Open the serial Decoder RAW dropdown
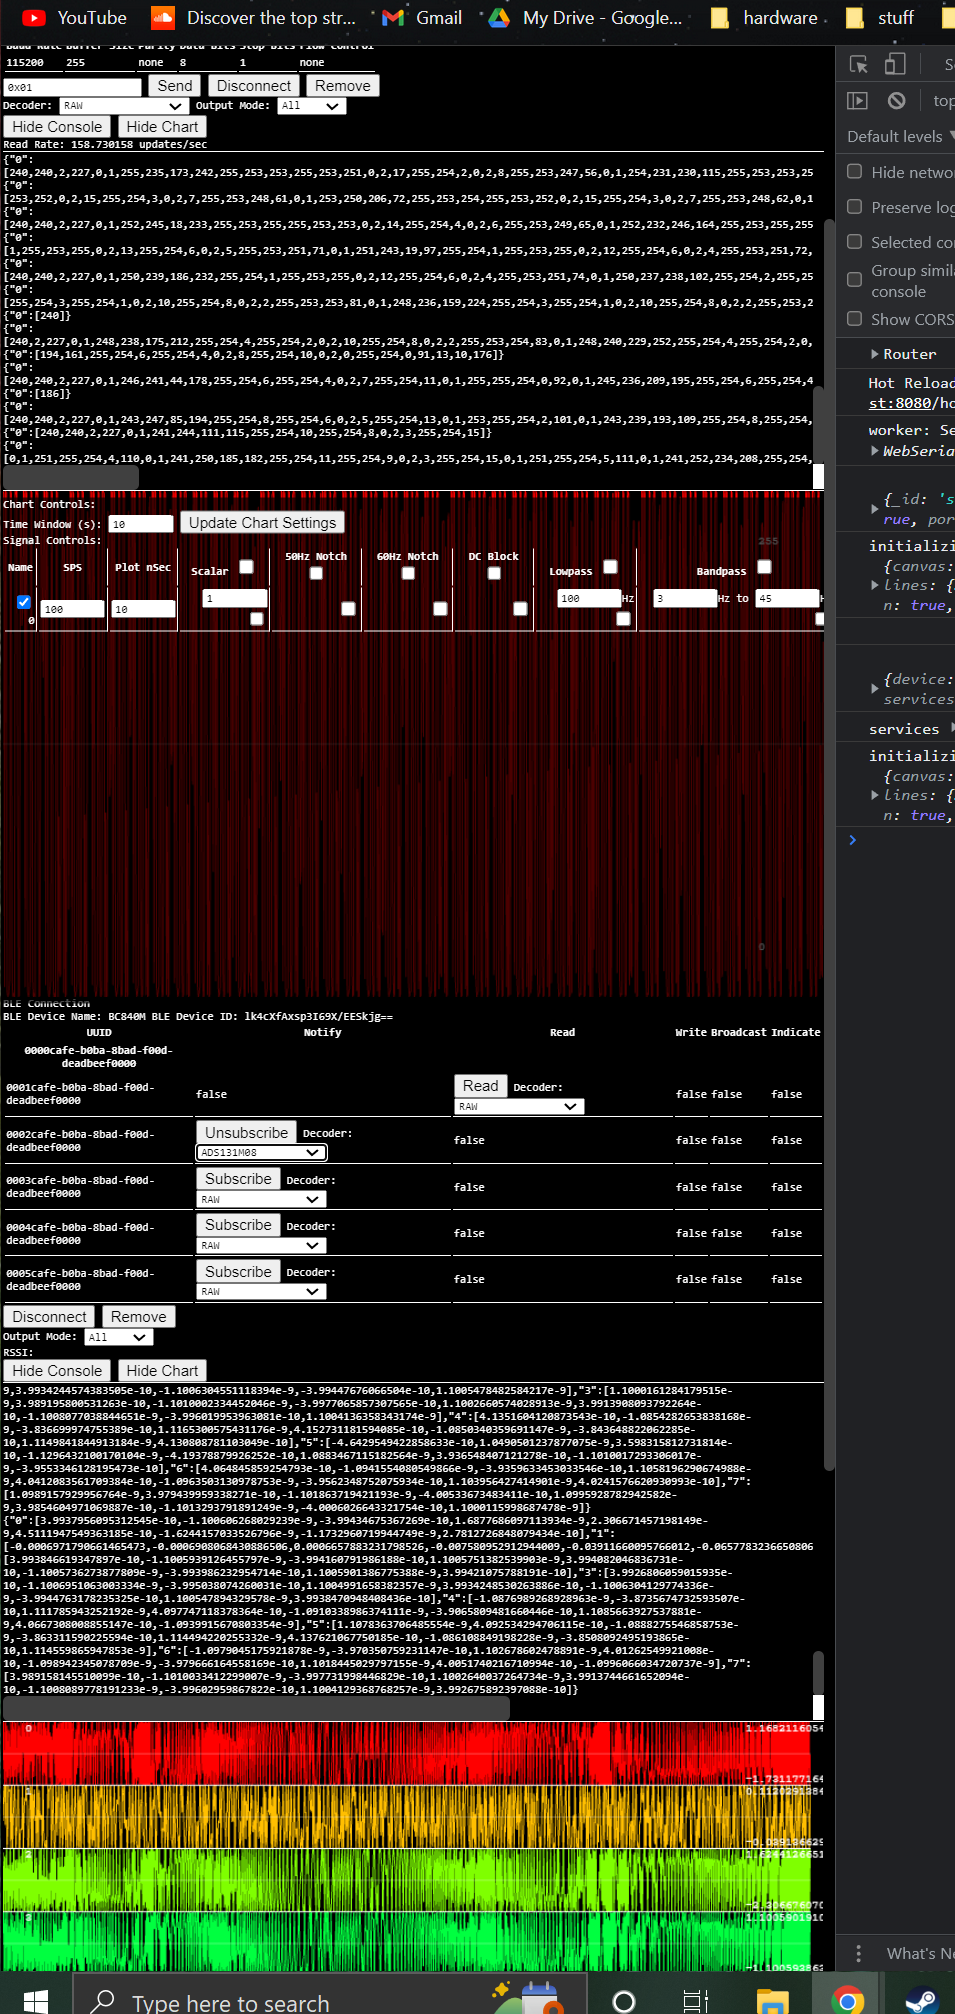 pyautogui.click(x=123, y=106)
